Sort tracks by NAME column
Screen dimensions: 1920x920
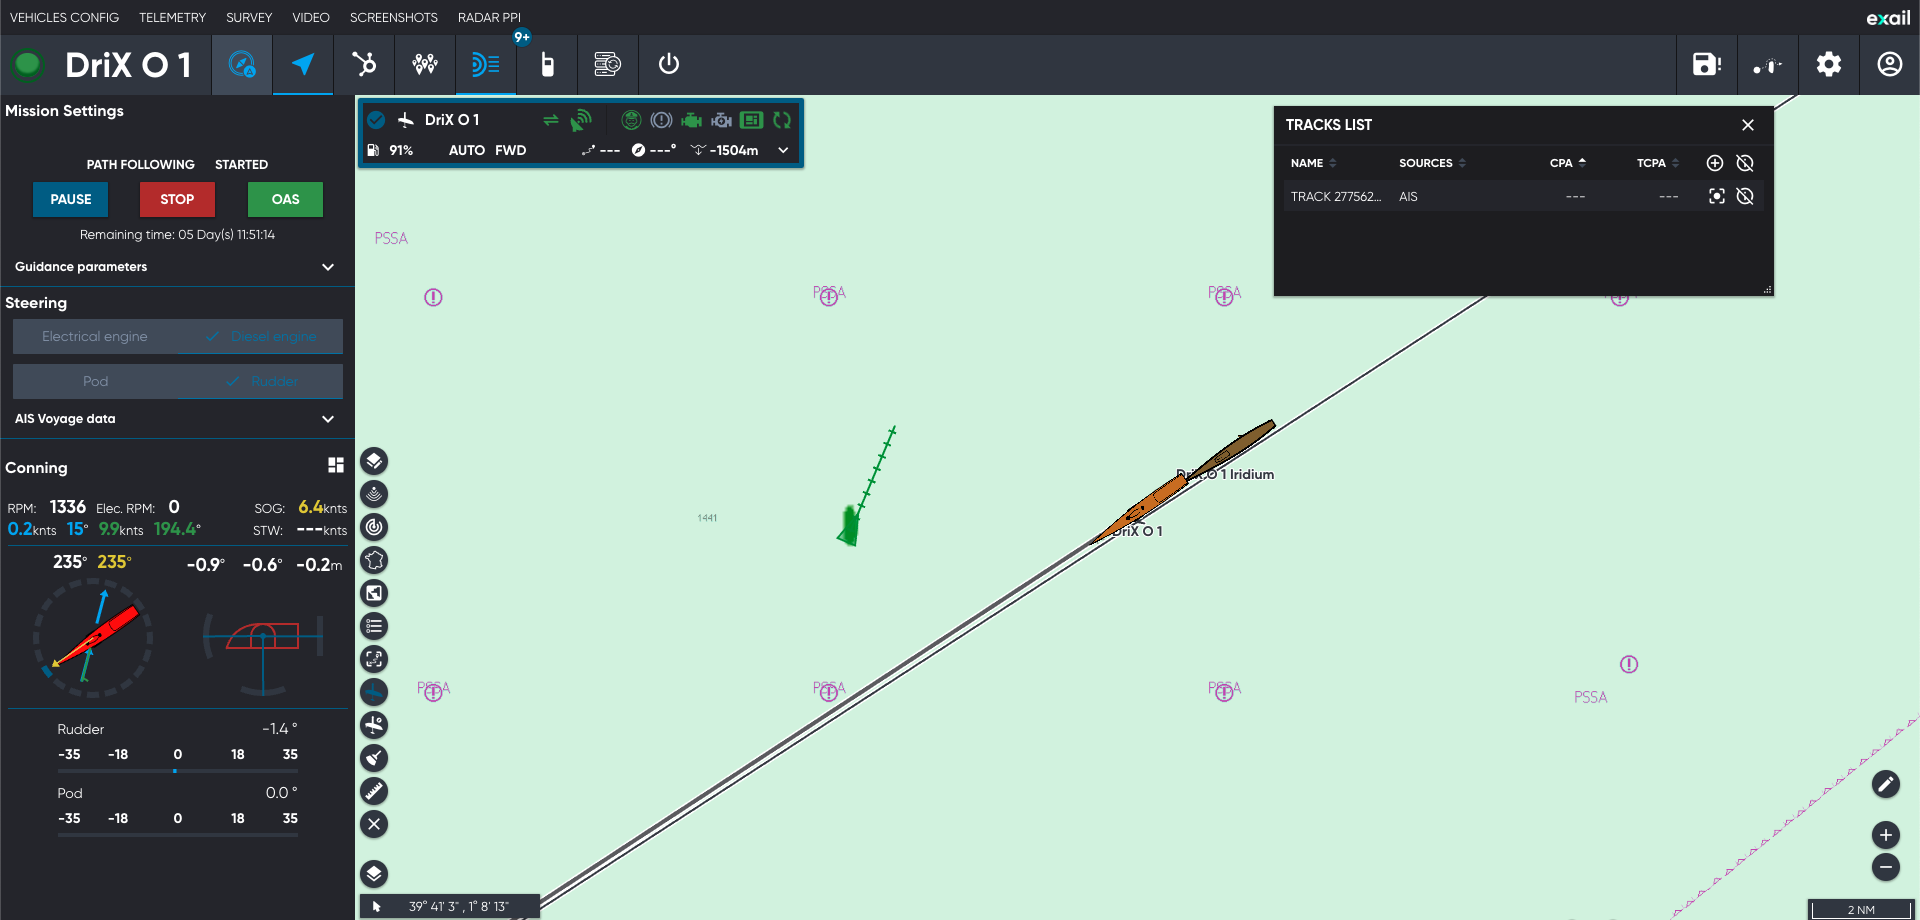click(x=1313, y=163)
